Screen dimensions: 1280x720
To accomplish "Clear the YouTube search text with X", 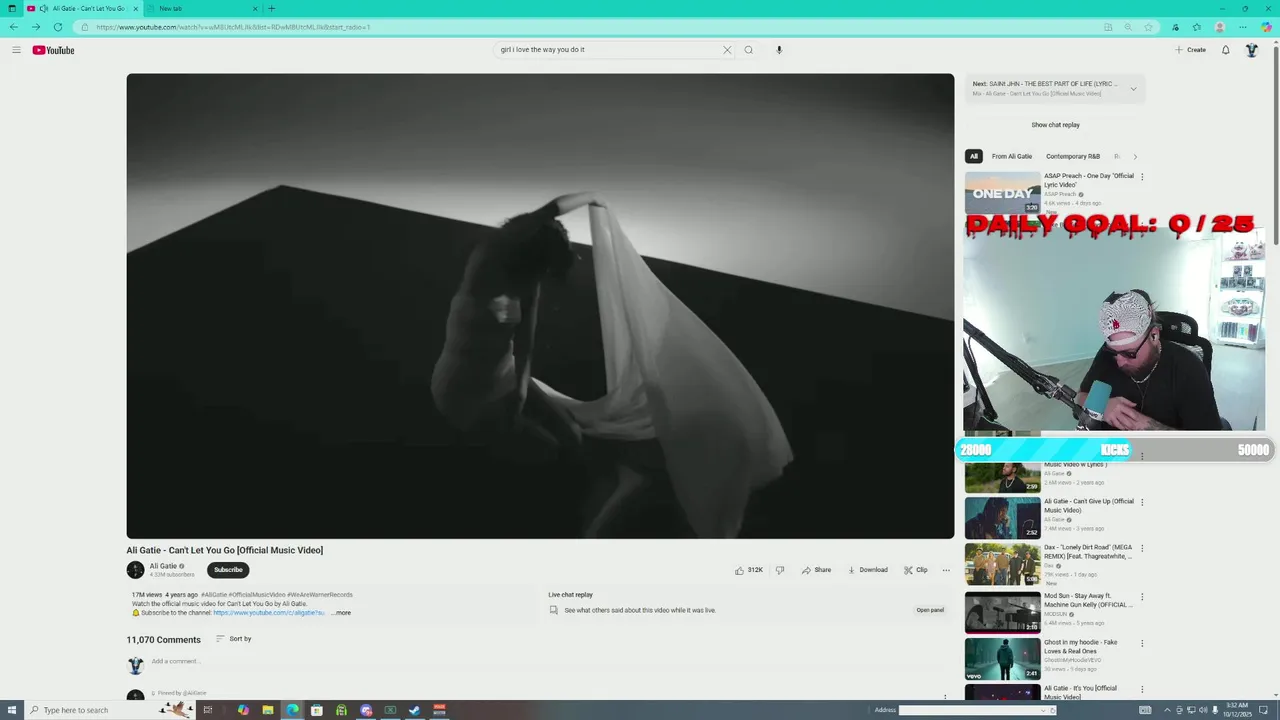I will 727,50.
